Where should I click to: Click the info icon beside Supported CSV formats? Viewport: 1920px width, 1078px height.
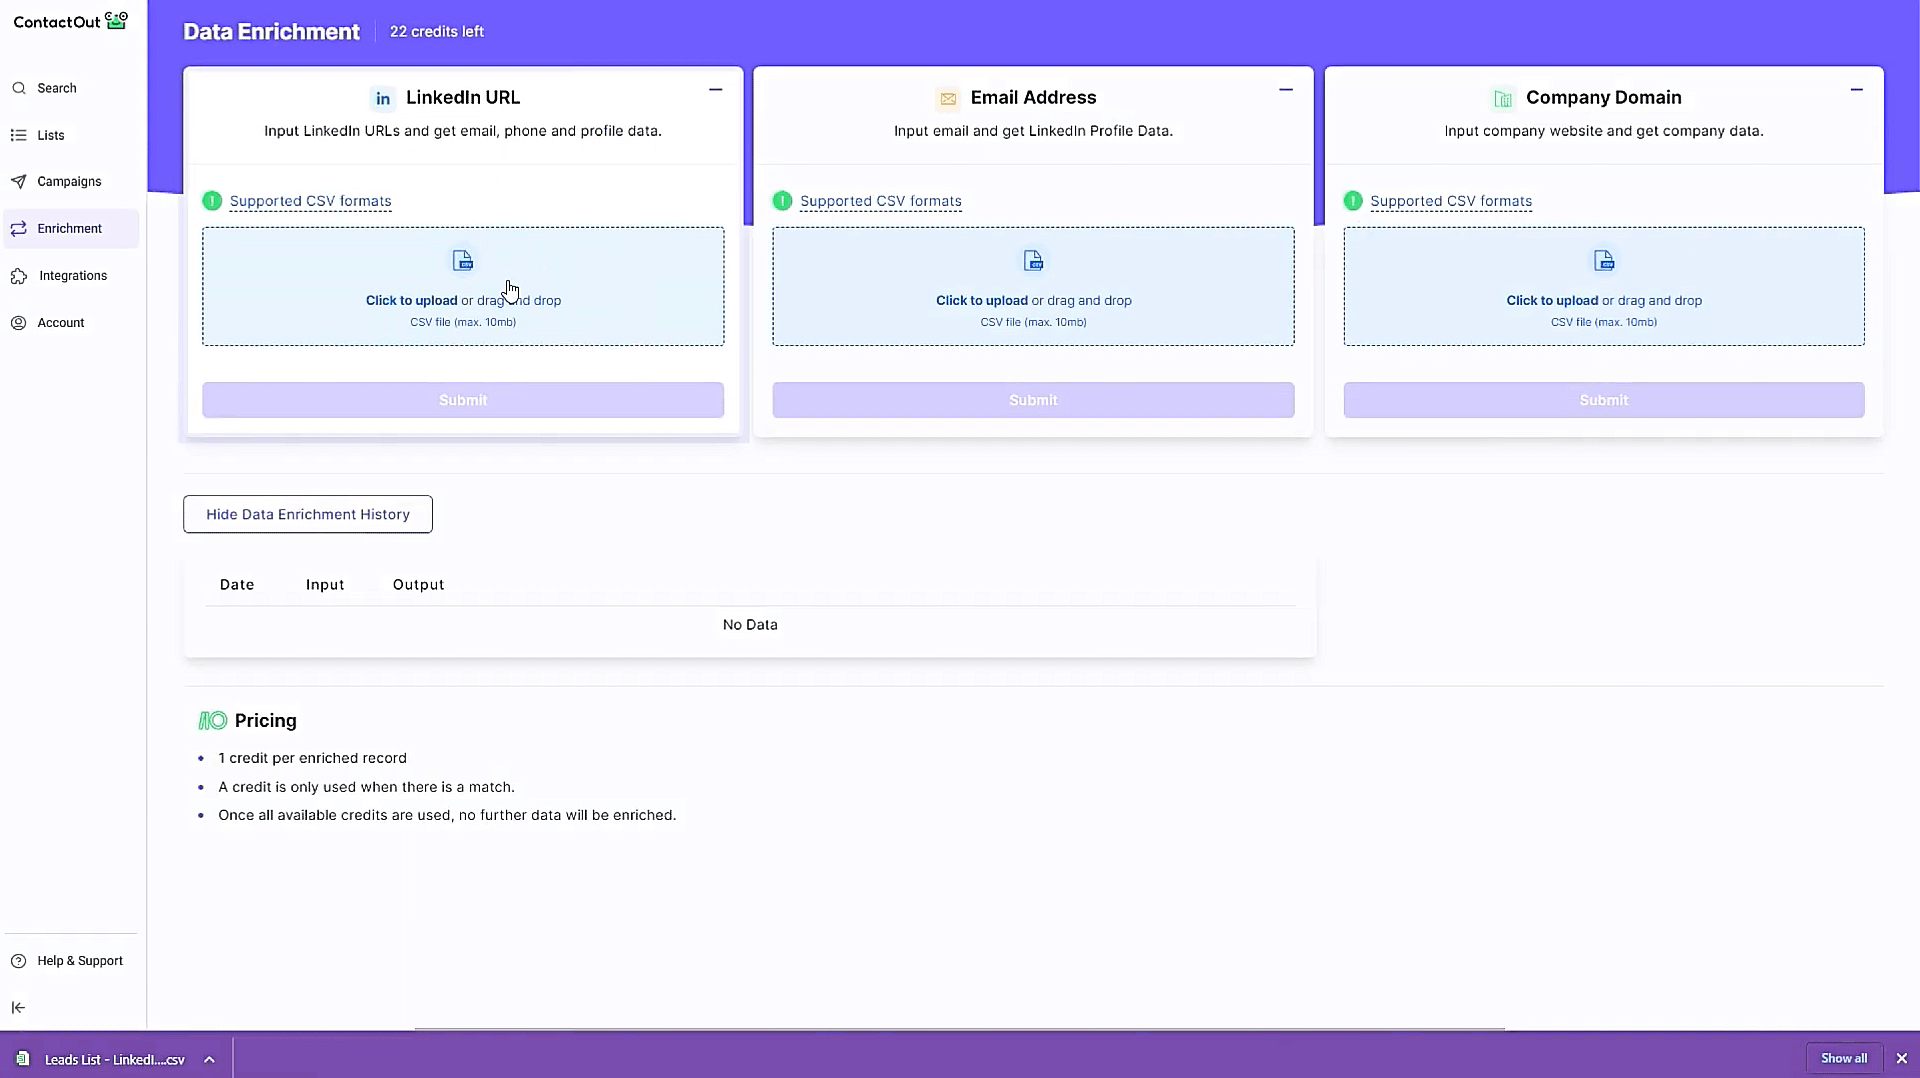(211, 200)
